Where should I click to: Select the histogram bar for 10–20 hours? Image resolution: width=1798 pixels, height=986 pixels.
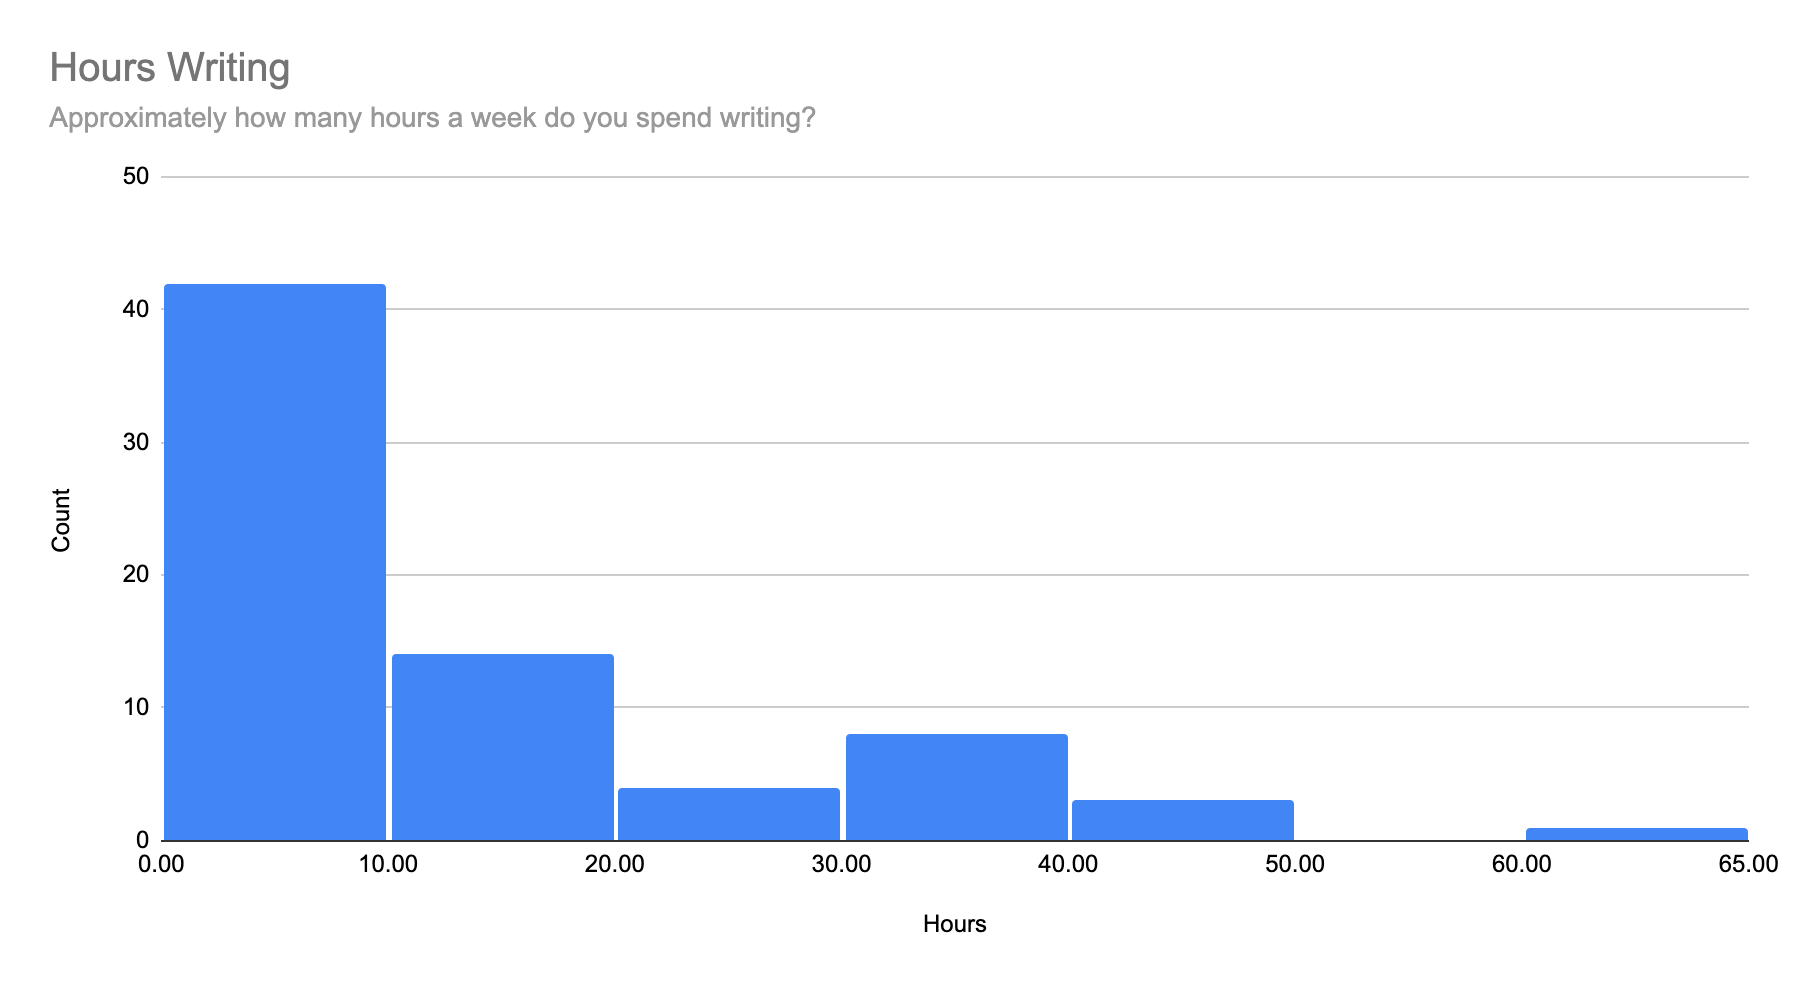pos(502,747)
